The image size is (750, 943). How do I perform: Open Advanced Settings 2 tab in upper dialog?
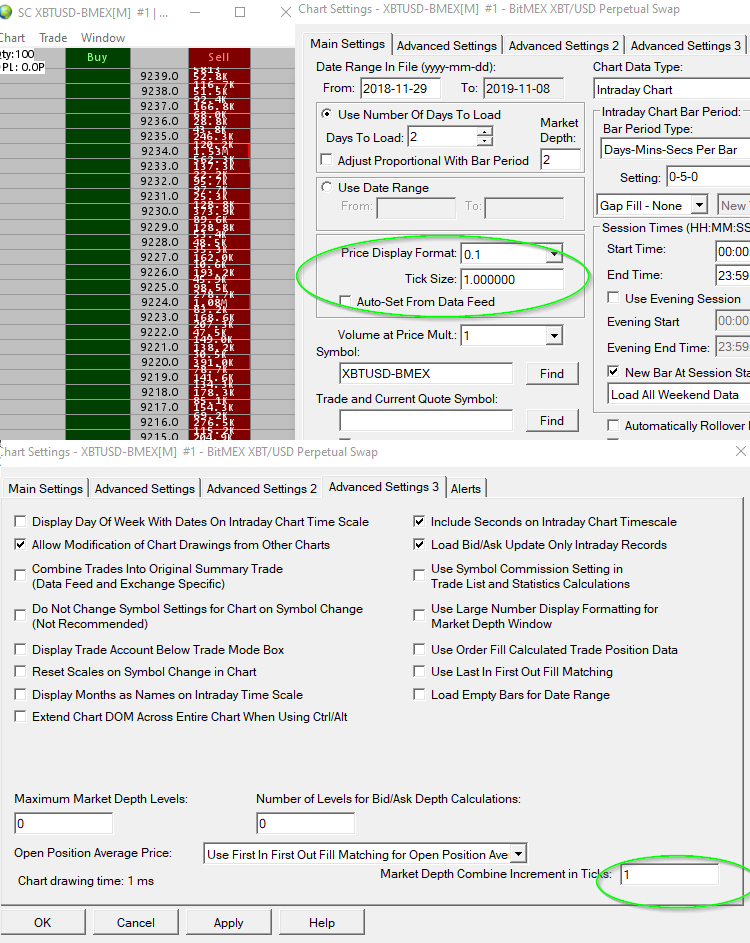click(564, 46)
